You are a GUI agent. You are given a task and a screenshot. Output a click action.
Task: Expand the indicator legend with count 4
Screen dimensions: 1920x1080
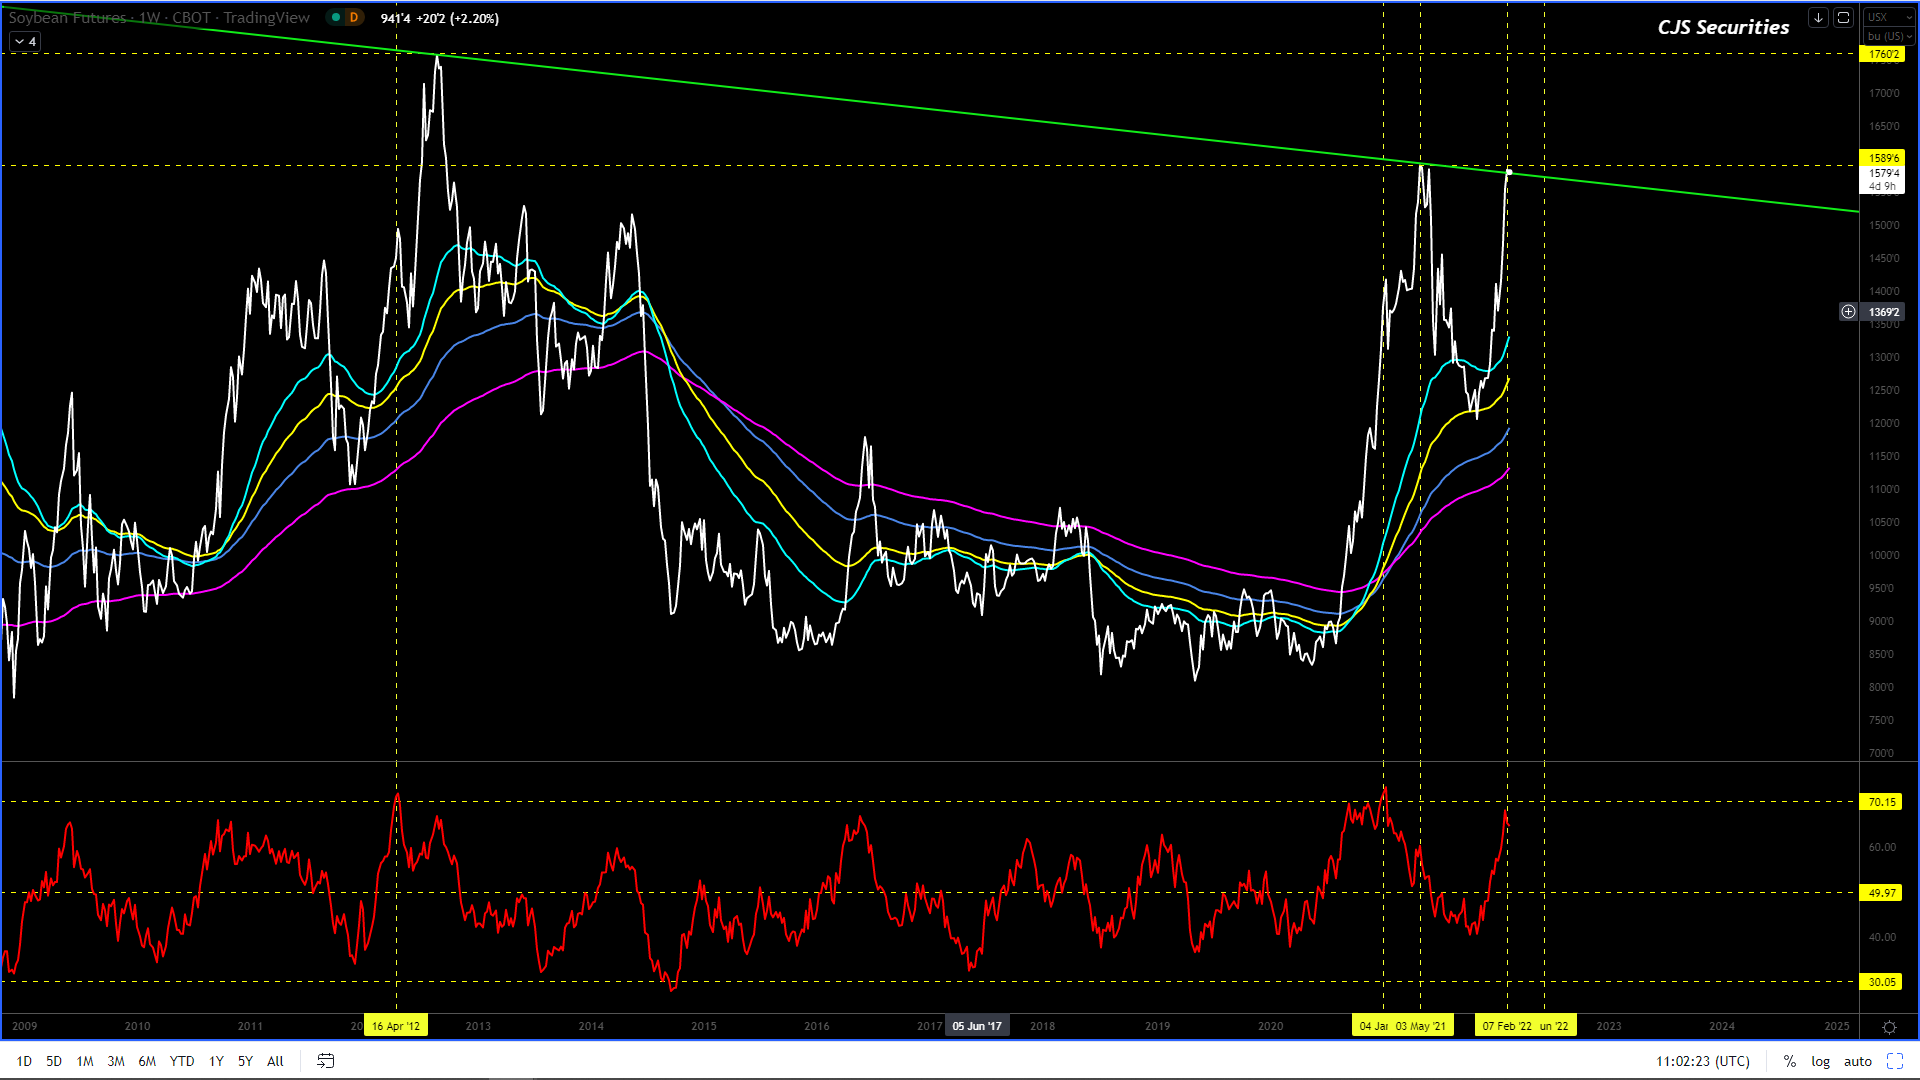click(25, 41)
